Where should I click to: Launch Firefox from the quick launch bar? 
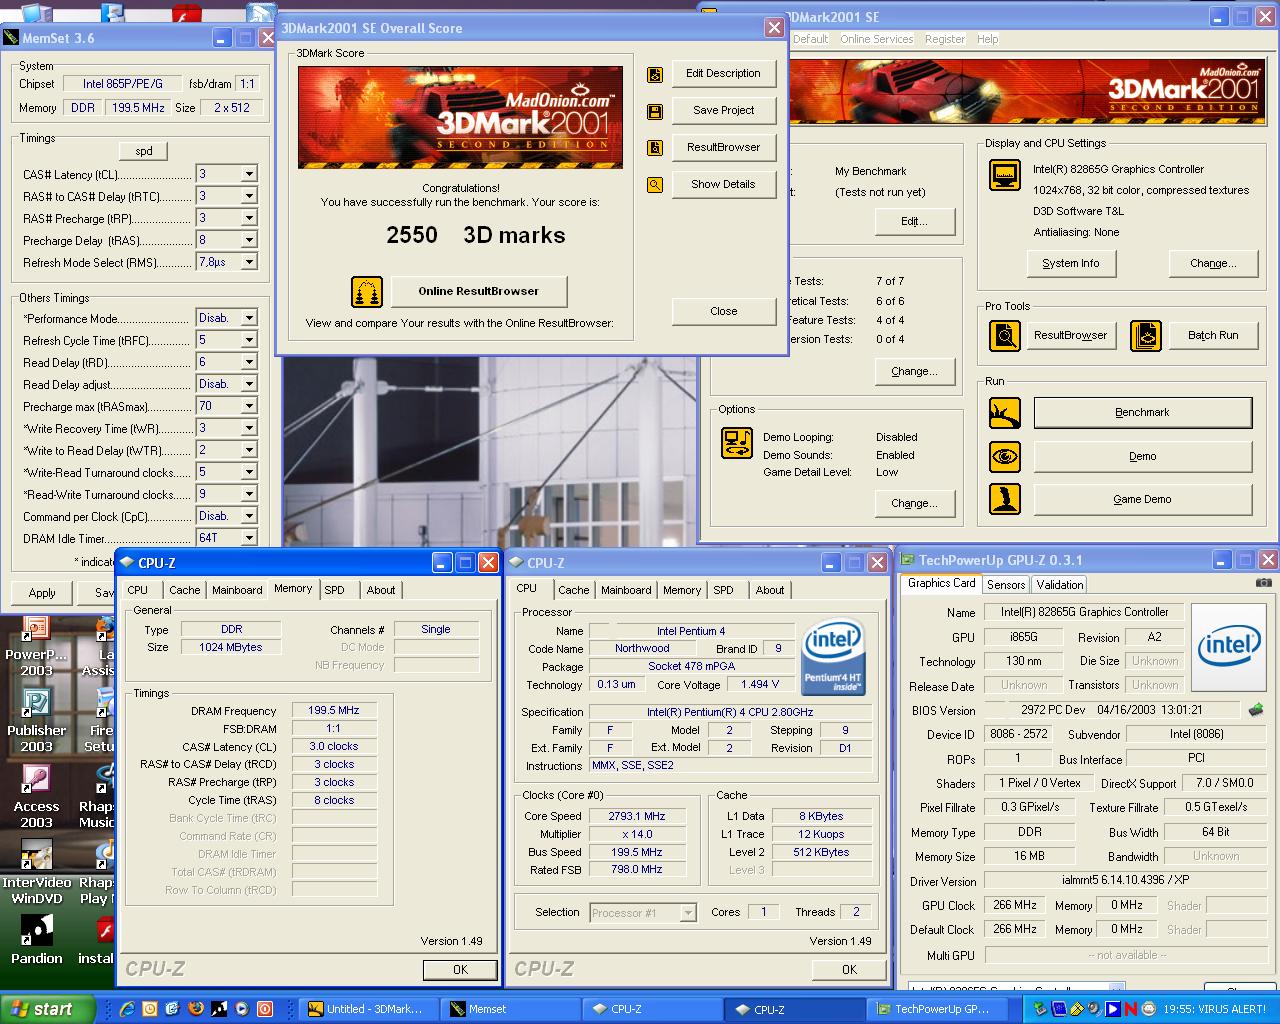(x=196, y=1009)
